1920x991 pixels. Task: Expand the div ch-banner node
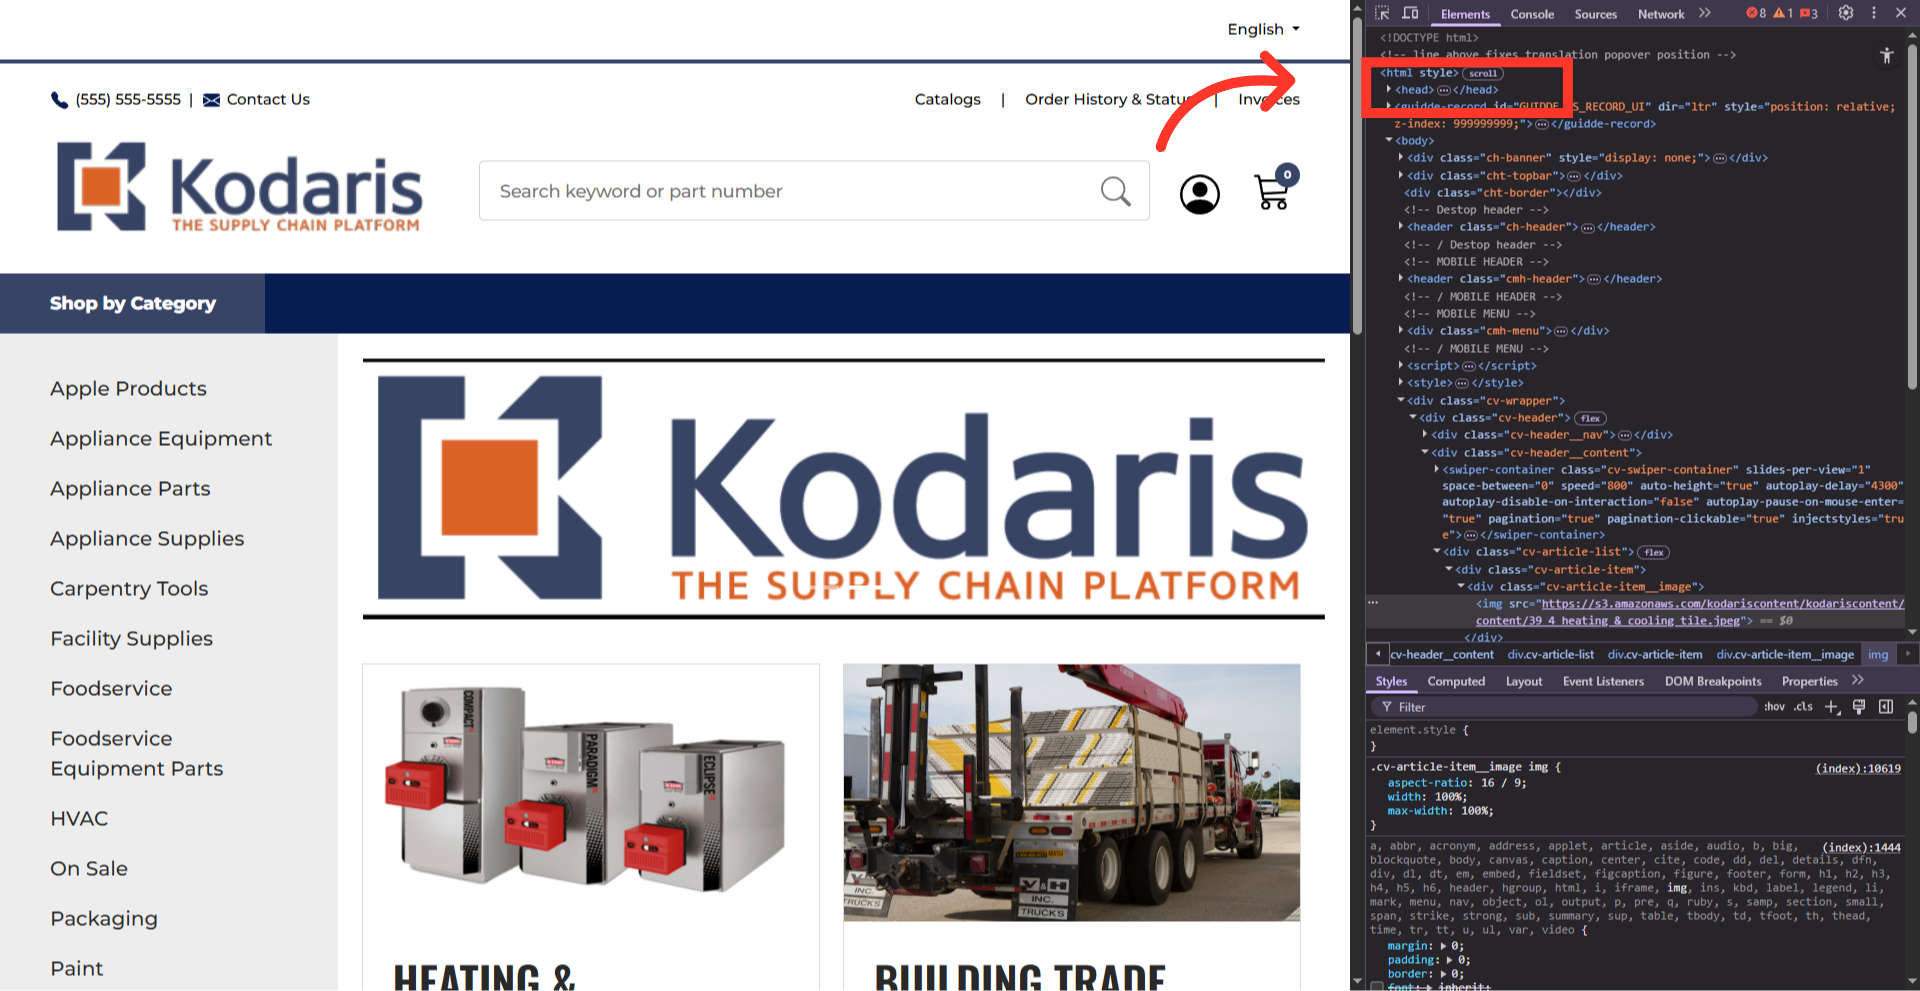click(x=1401, y=157)
